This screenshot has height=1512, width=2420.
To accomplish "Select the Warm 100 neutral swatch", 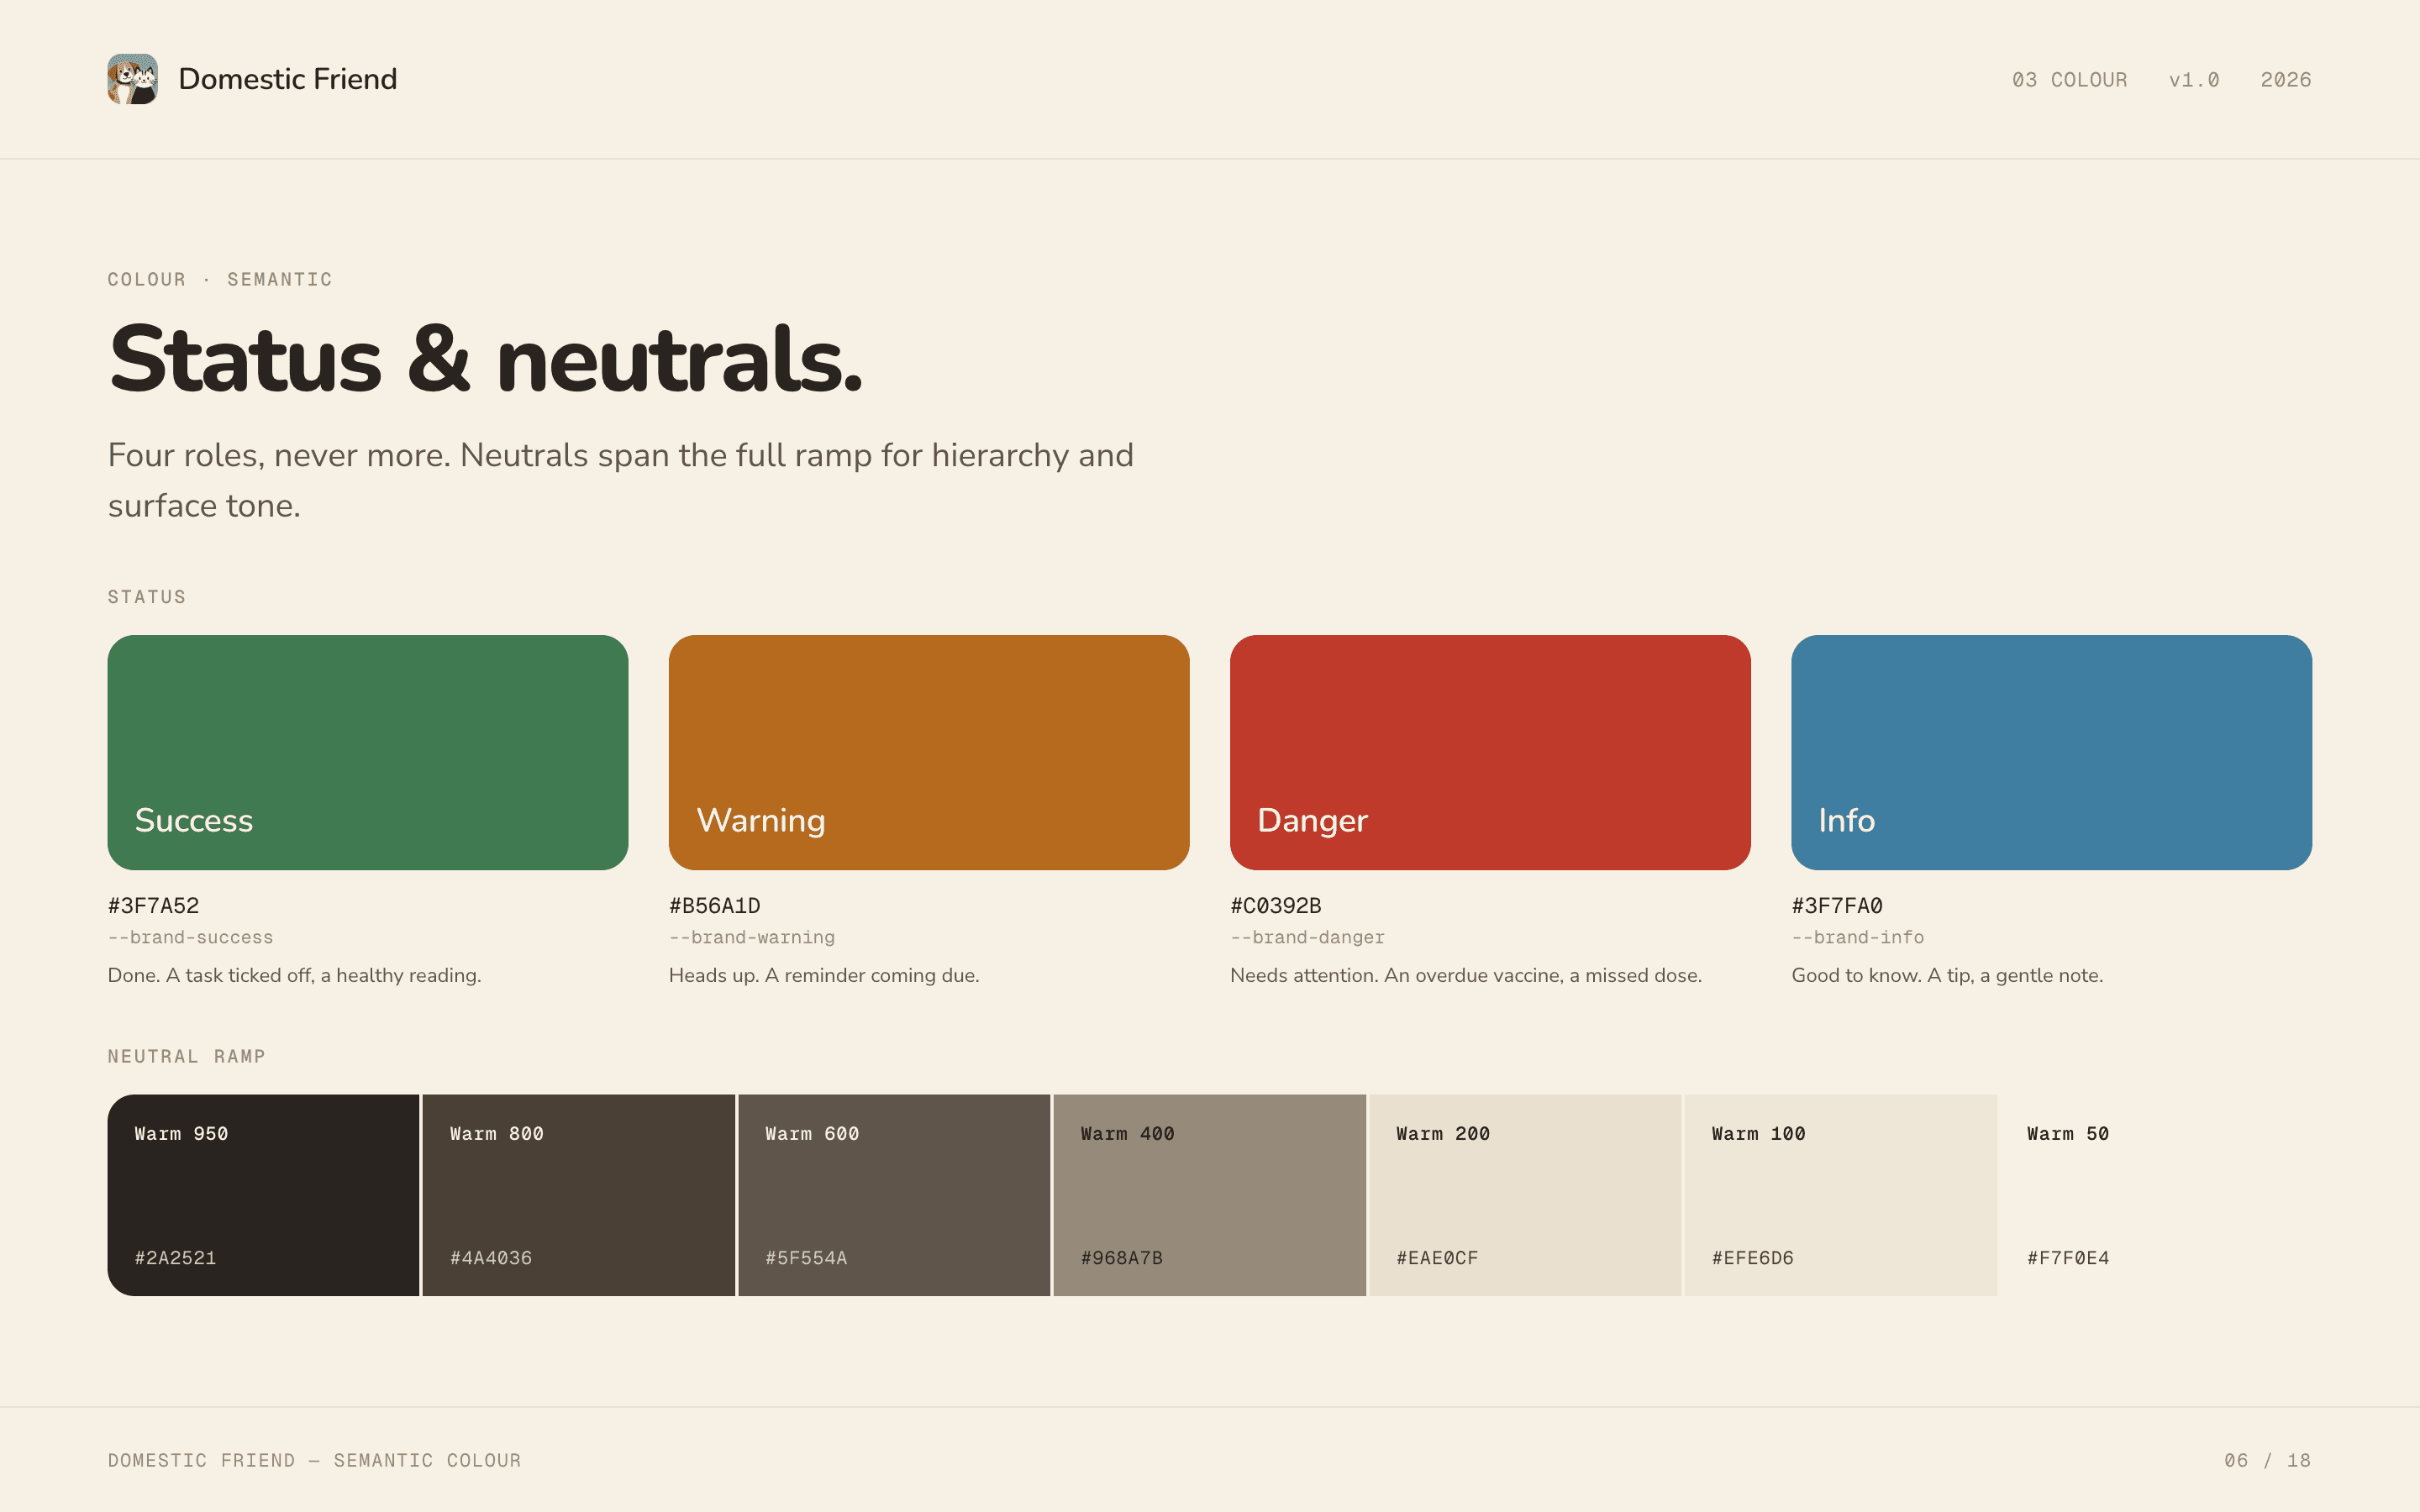I will click(1841, 1195).
